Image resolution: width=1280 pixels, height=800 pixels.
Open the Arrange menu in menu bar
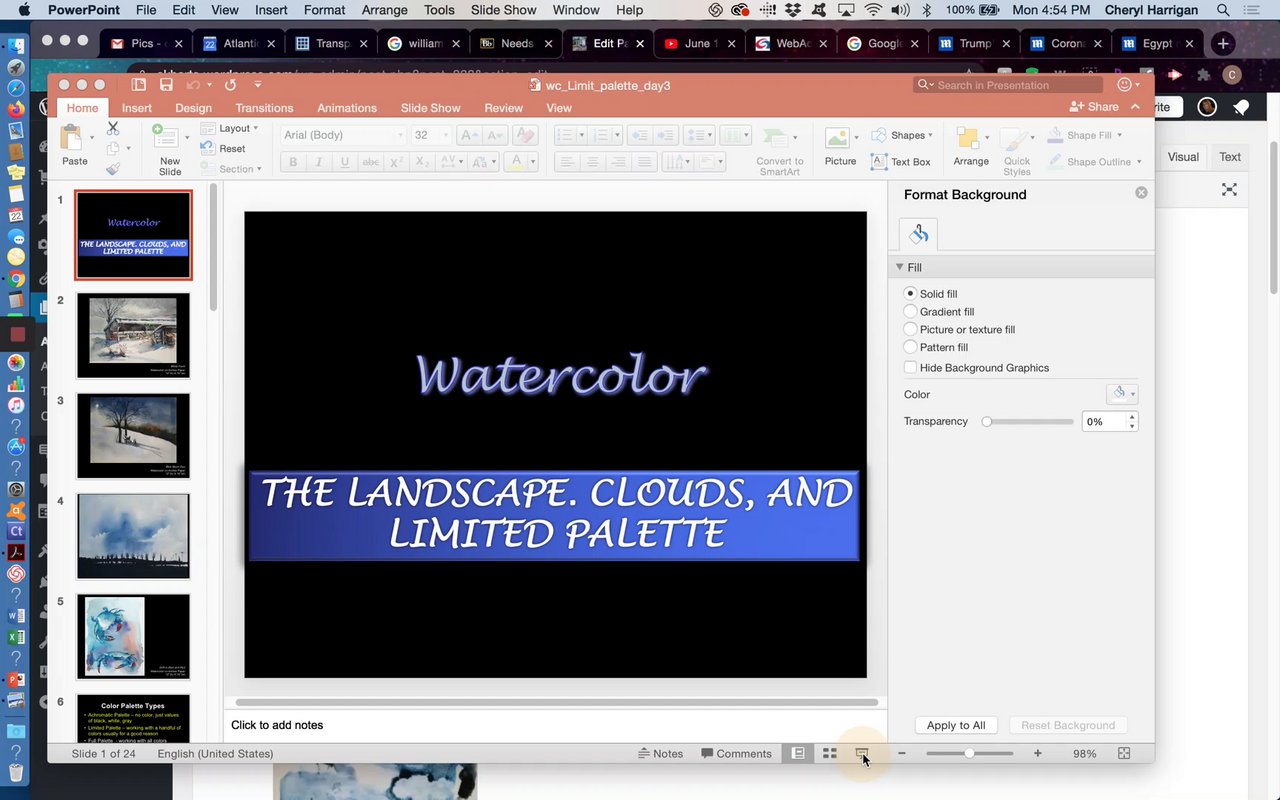click(385, 10)
